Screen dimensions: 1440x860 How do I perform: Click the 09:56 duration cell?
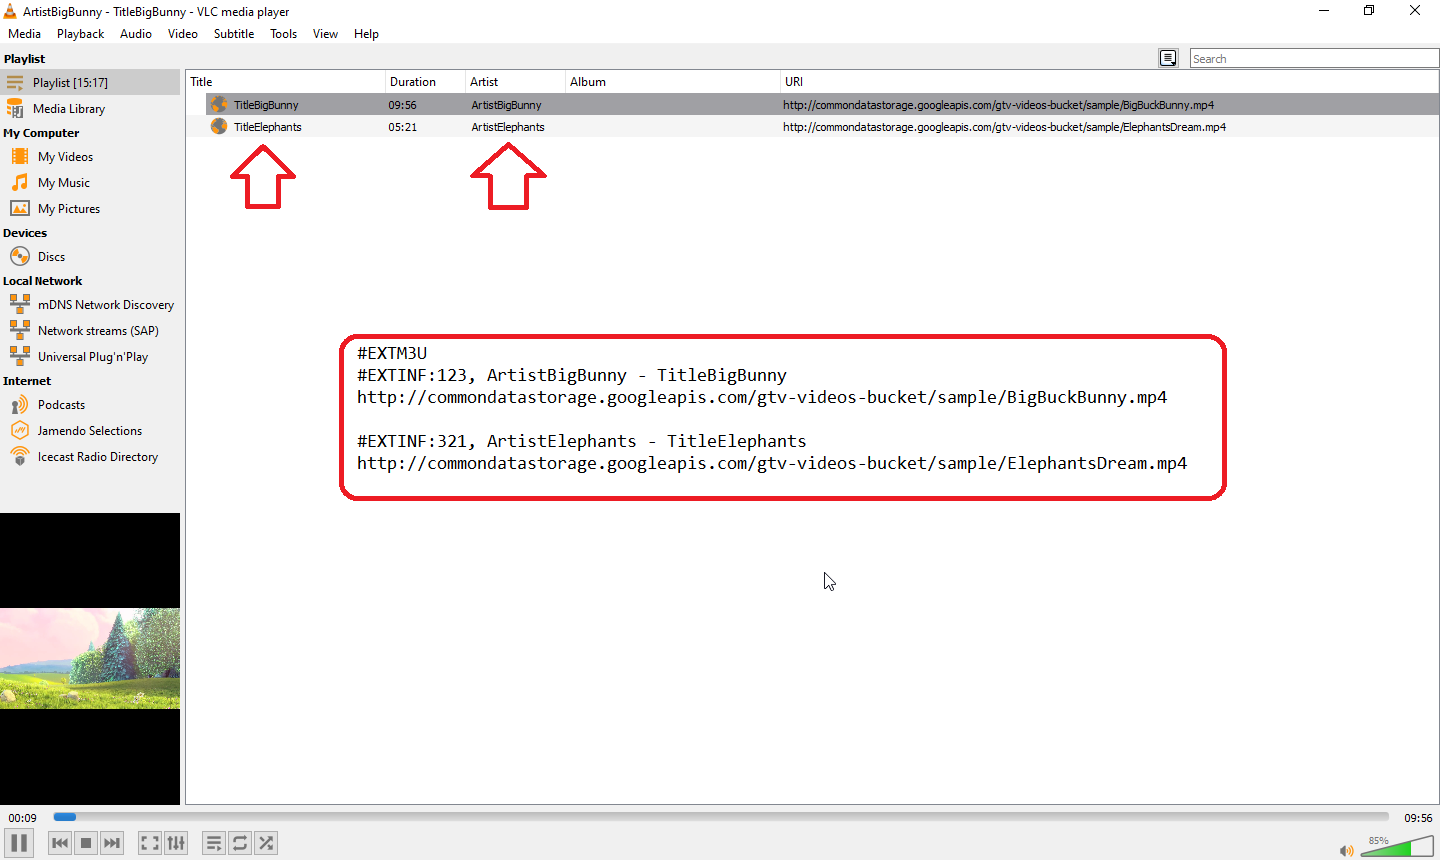click(403, 105)
